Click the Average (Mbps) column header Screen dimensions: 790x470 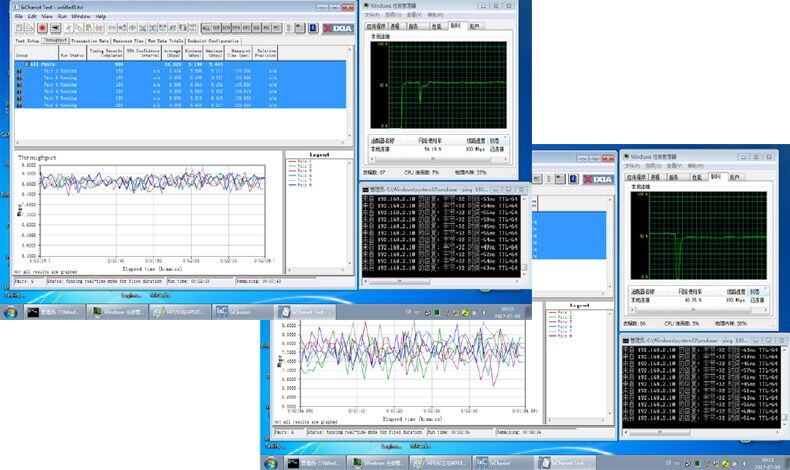pos(172,53)
